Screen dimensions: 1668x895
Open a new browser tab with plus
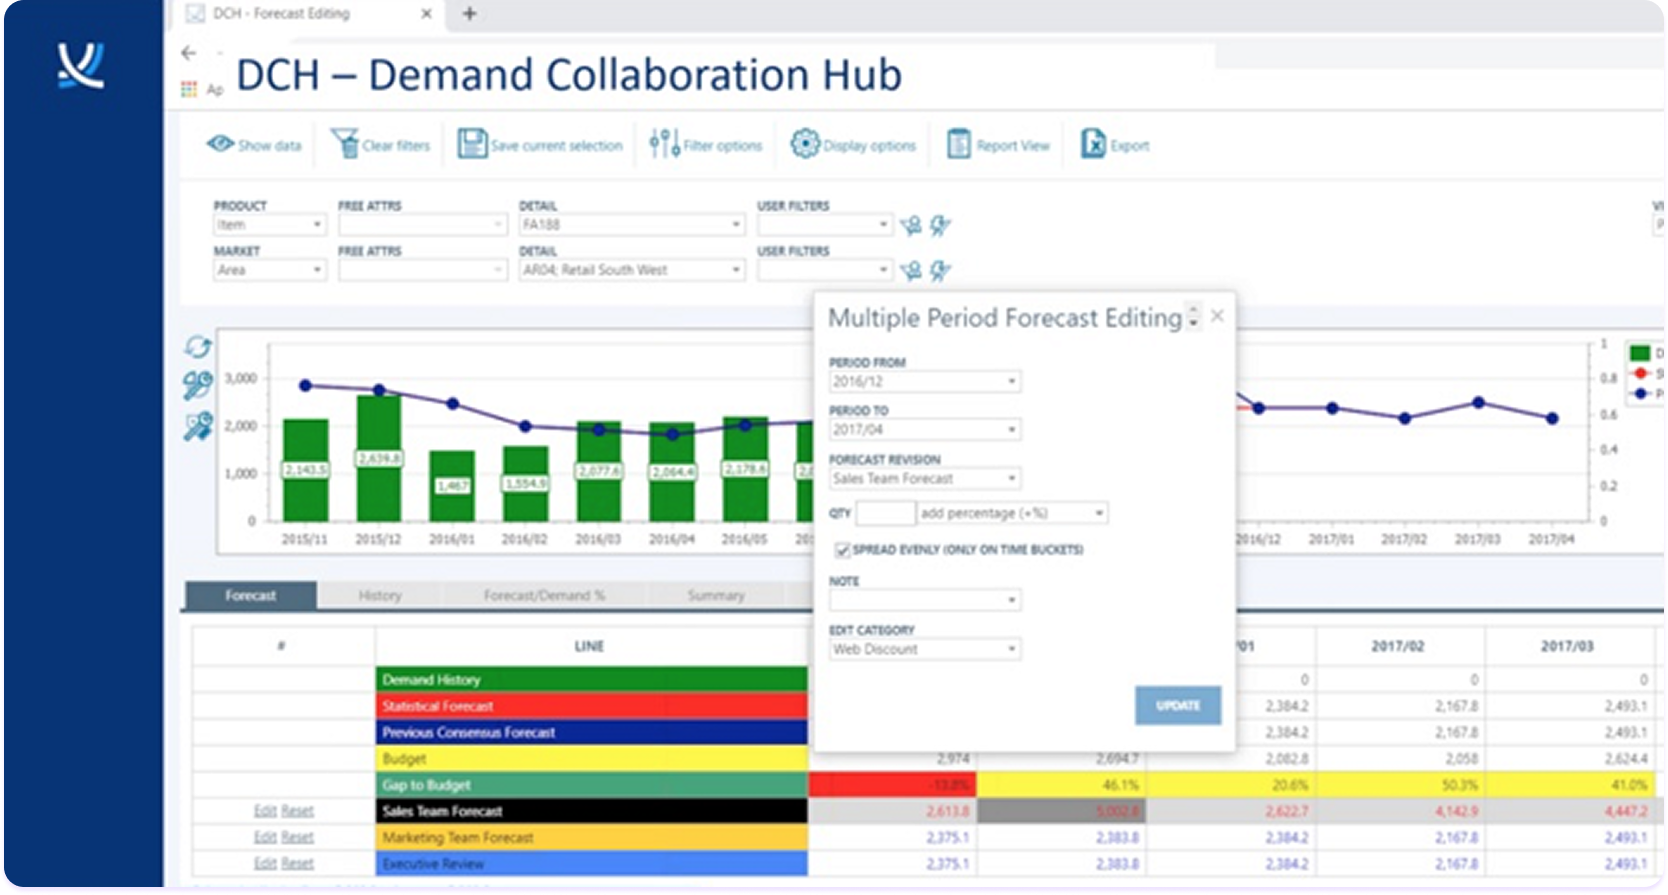tap(469, 13)
